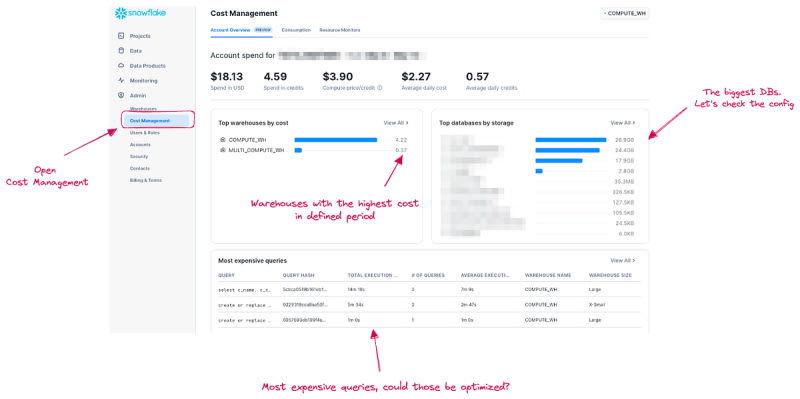Click the COMPUTE_WH warehouse icon
This screenshot has height=399, width=800.
(x=223, y=139)
